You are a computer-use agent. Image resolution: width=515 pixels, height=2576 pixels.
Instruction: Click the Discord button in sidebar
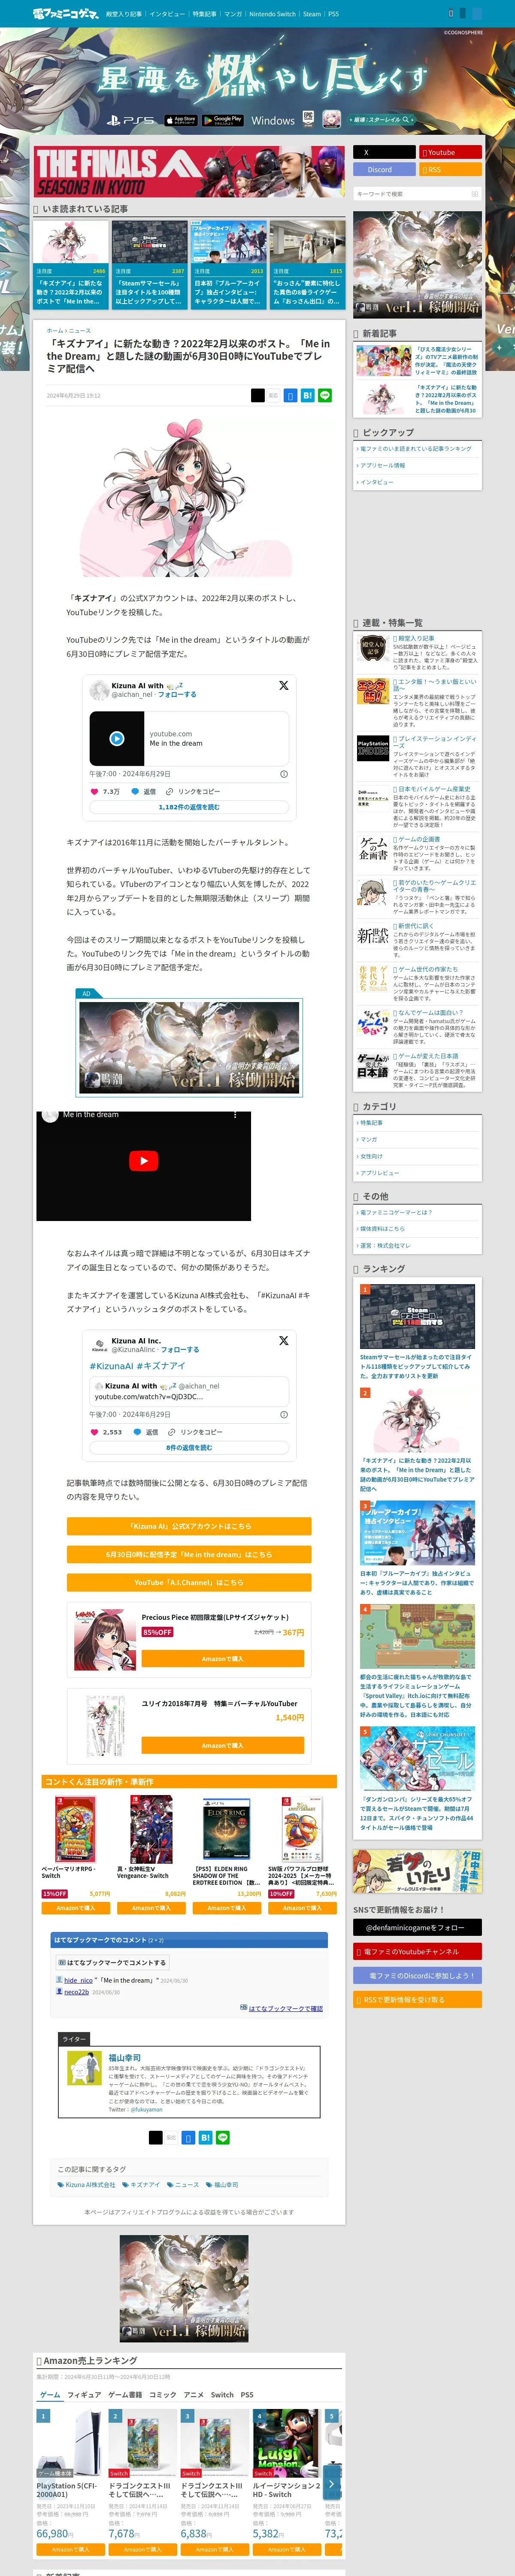click(384, 170)
